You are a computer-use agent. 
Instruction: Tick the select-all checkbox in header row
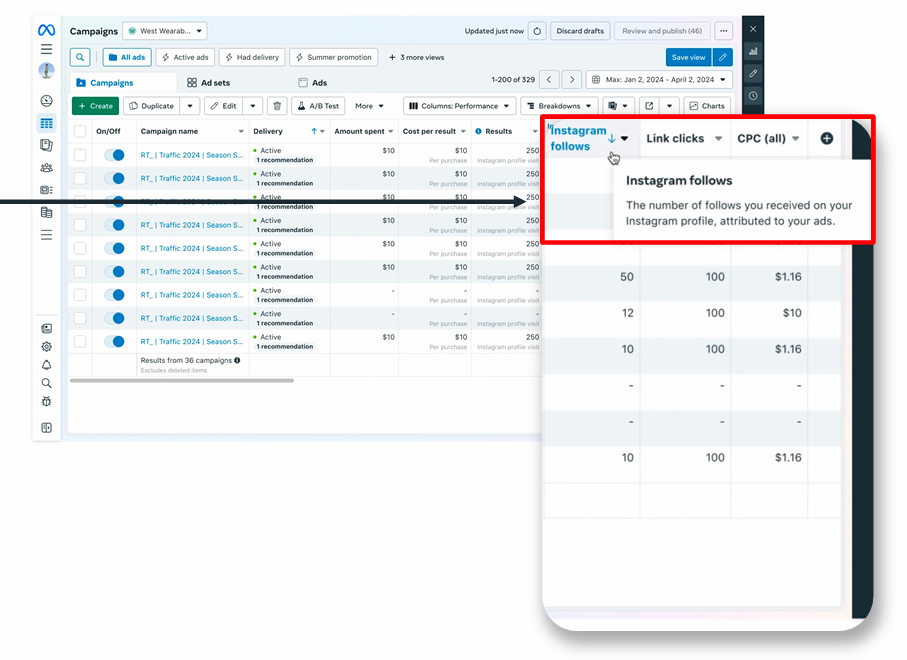[80, 131]
